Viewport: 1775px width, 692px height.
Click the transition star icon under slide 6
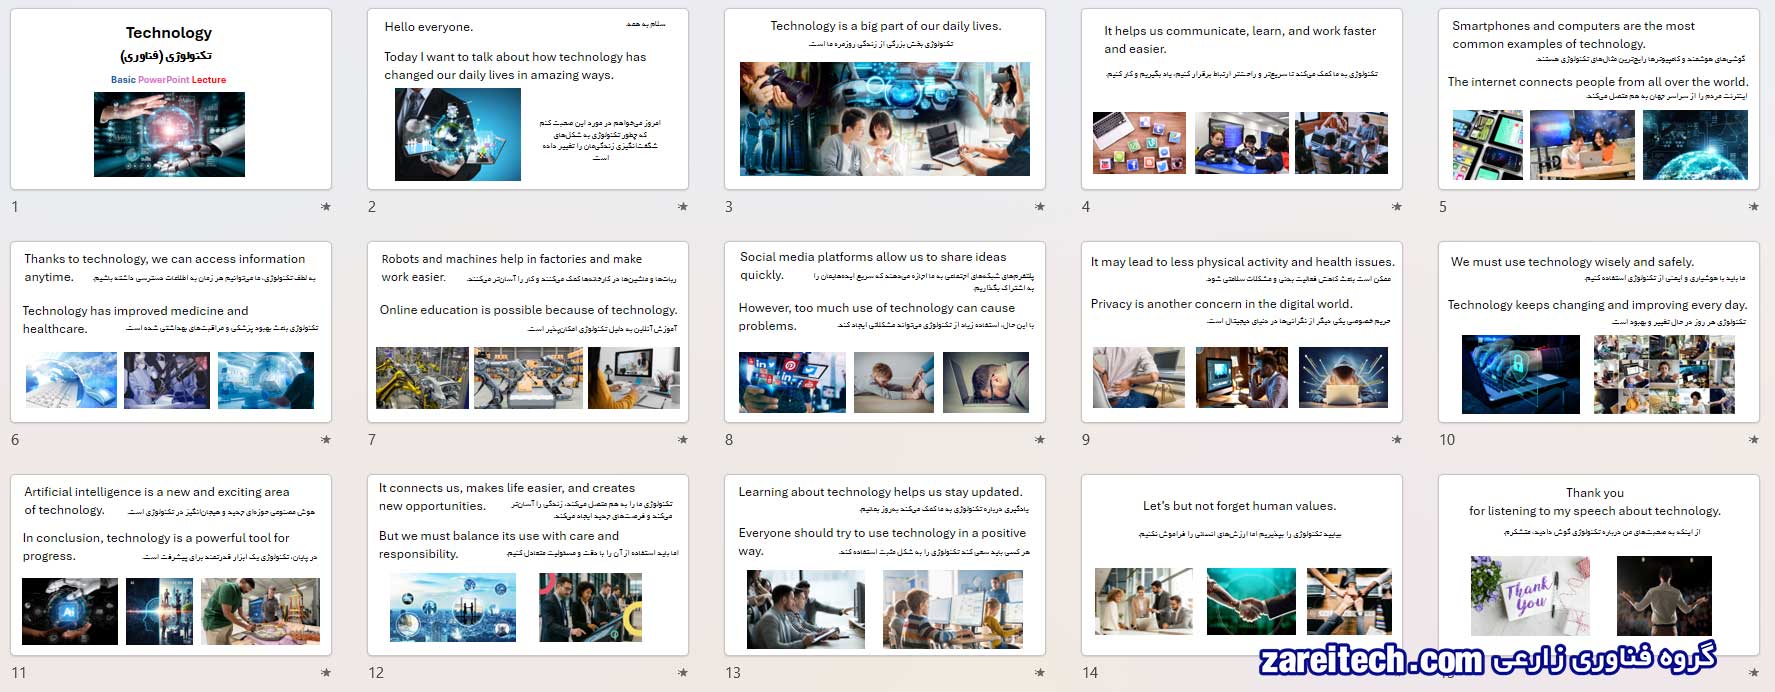326,440
